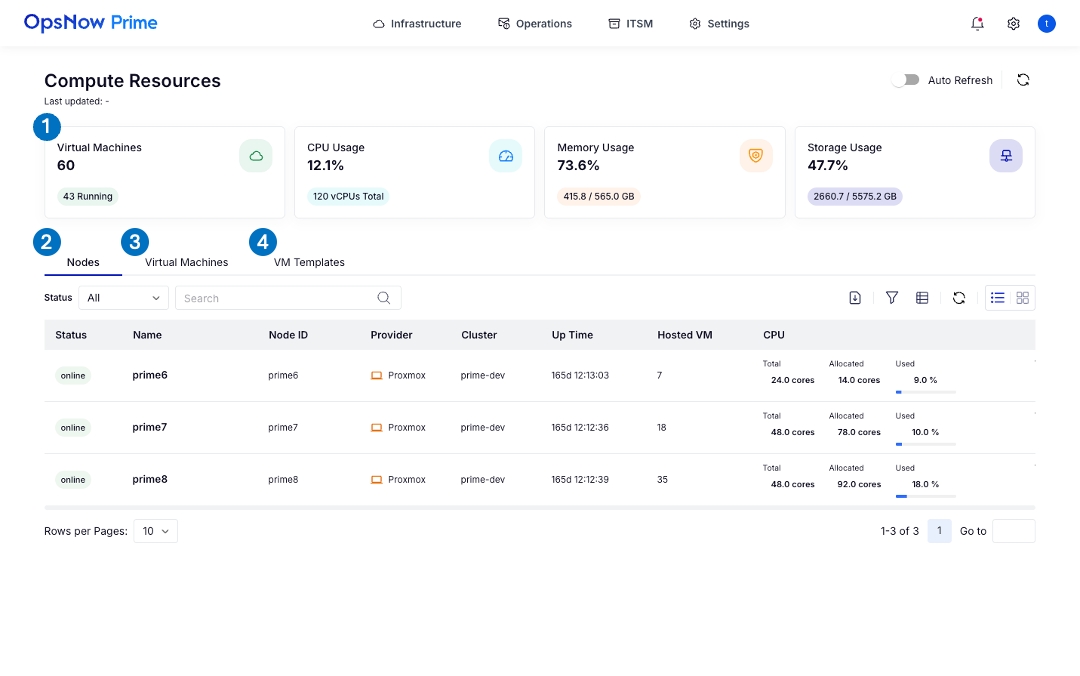Toggle the Auto Refresh switch
The height and width of the screenshot is (676, 1080).
point(906,80)
